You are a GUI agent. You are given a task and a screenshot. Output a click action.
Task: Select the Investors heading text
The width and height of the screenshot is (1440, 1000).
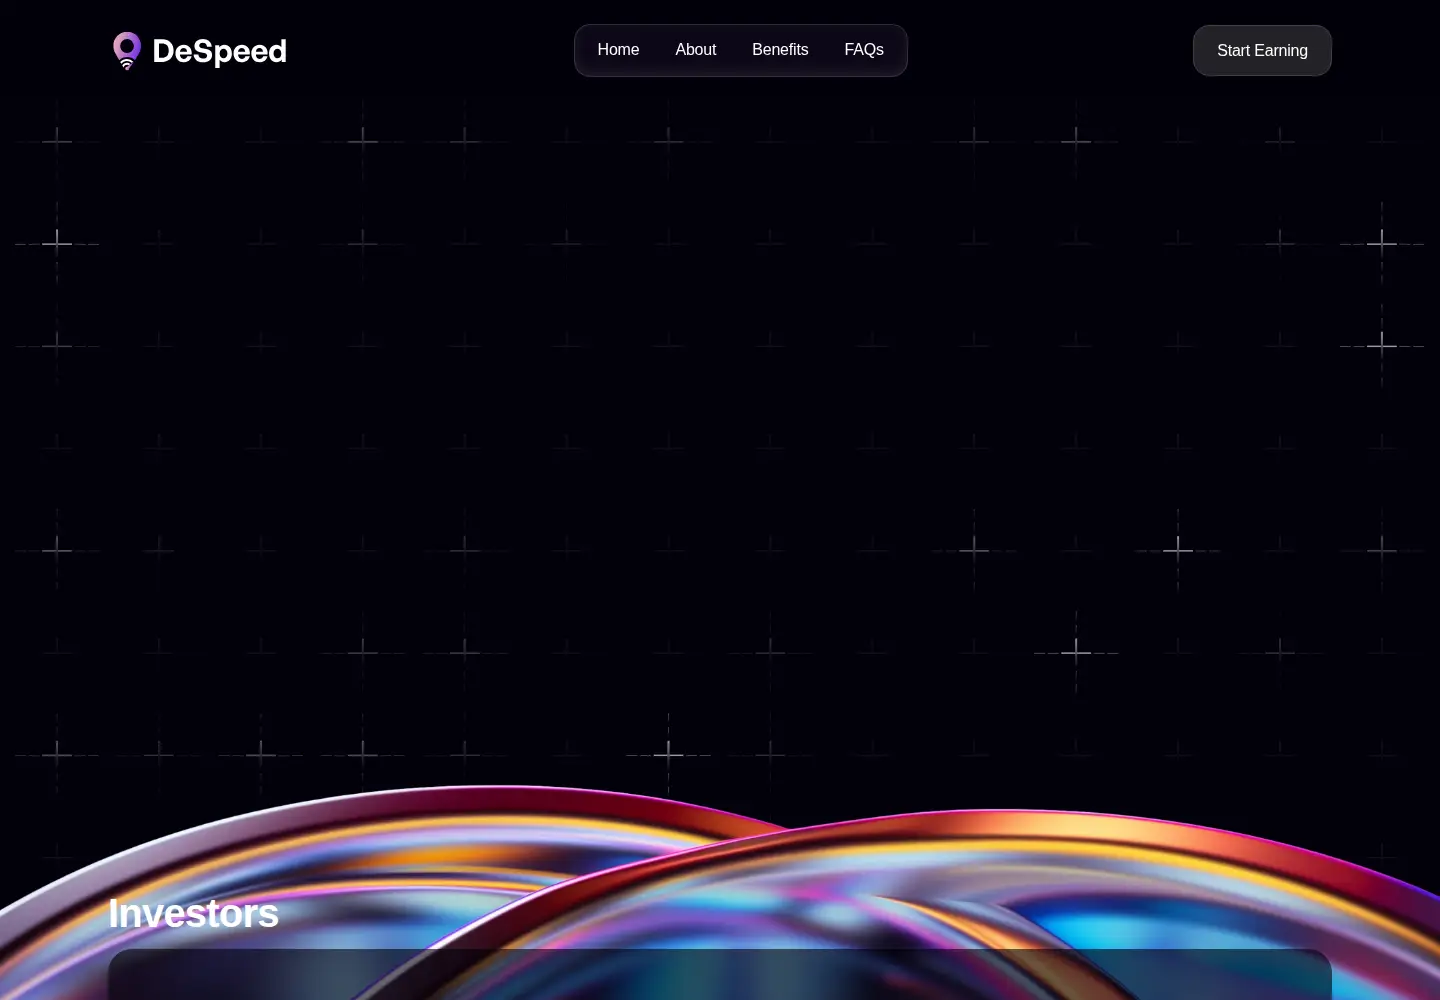click(x=193, y=913)
